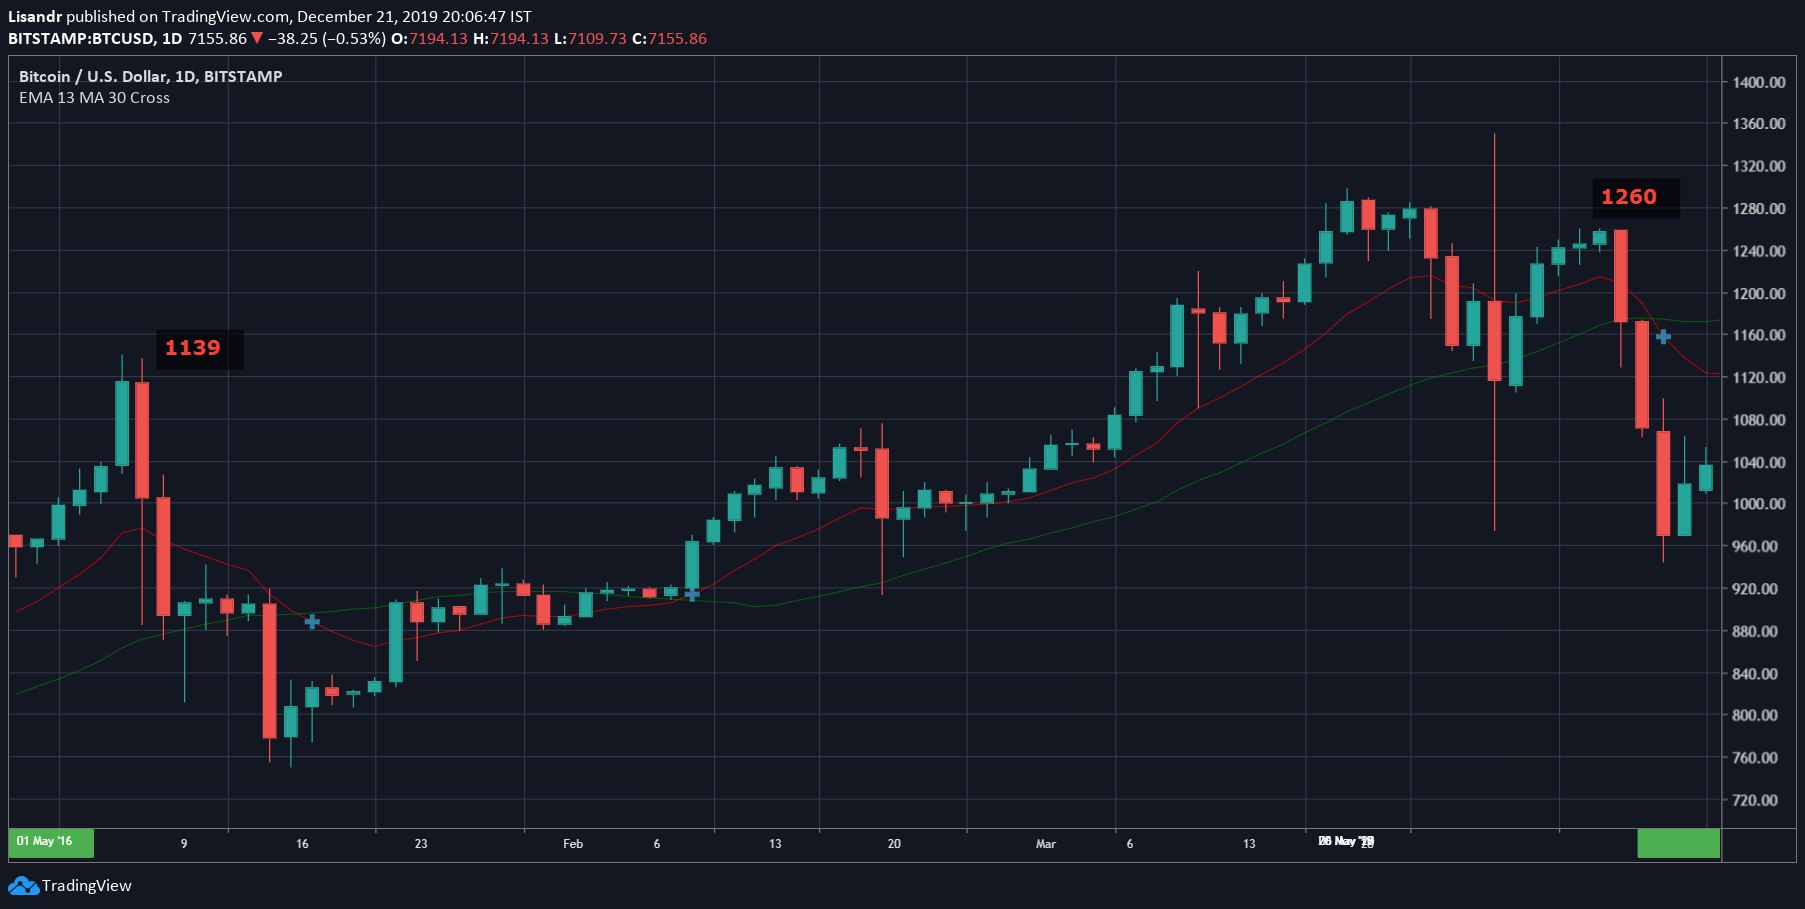Click the 'TradingView.com' text in header

coord(225,16)
